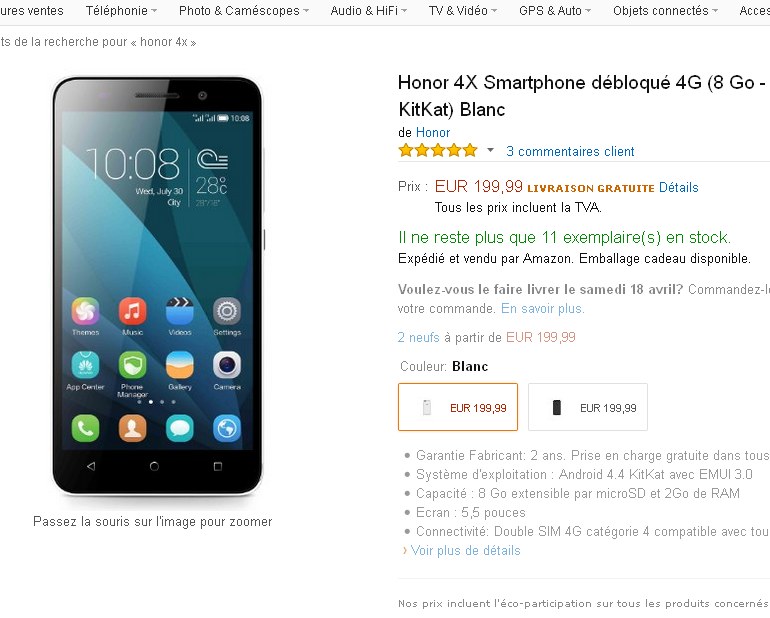Open the Objets connectés menu
This screenshot has height=618, width=770.
(665, 10)
